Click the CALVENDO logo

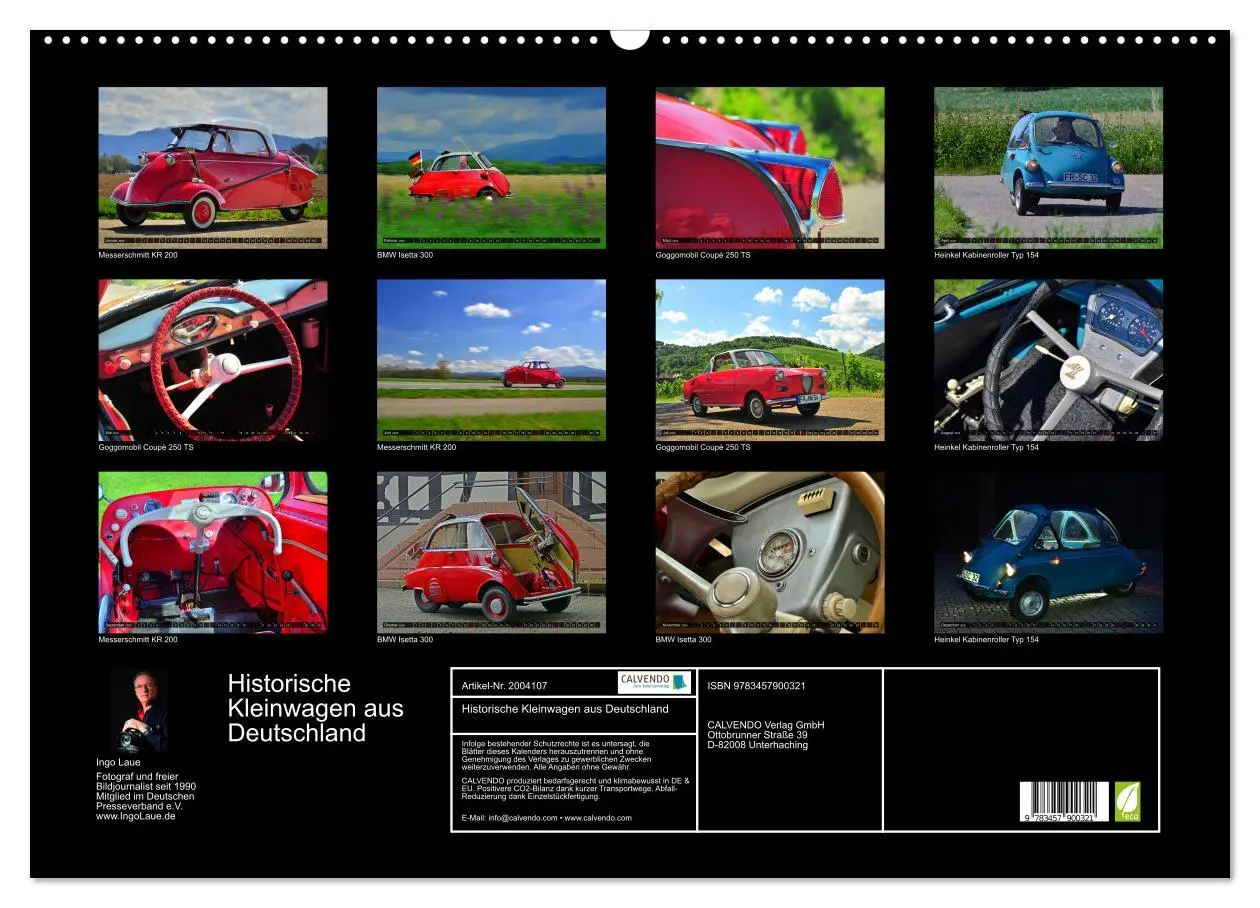coord(654,682)
